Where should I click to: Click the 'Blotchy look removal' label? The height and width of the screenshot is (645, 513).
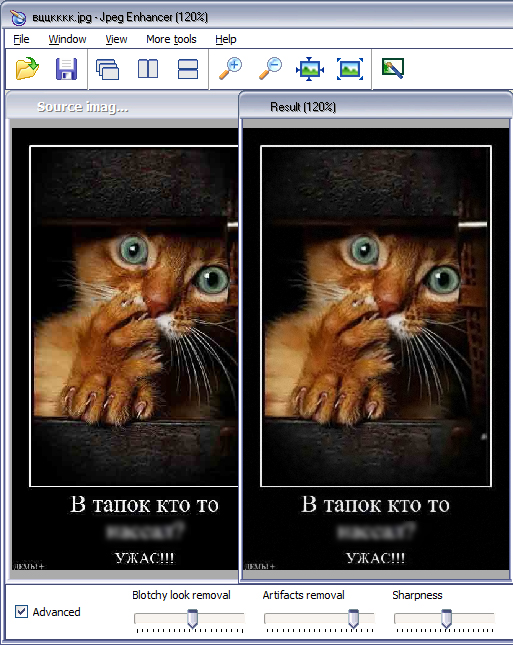click(x=181, y=595)
